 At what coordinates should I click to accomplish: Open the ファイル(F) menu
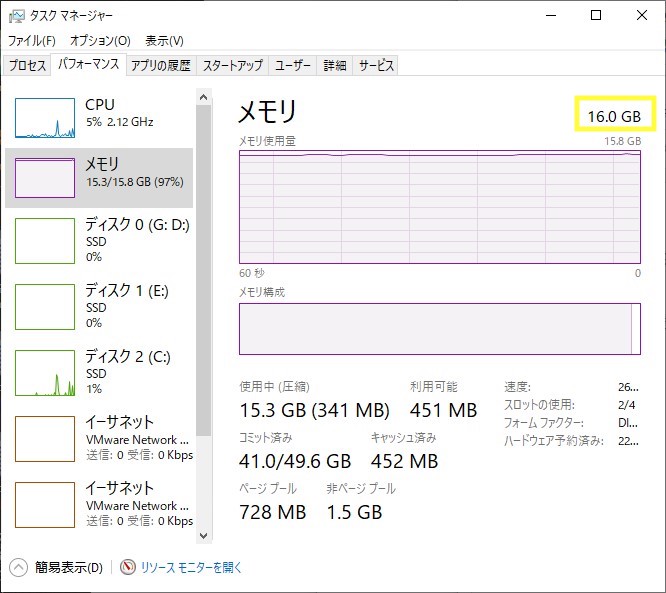[x=32, y=41]
